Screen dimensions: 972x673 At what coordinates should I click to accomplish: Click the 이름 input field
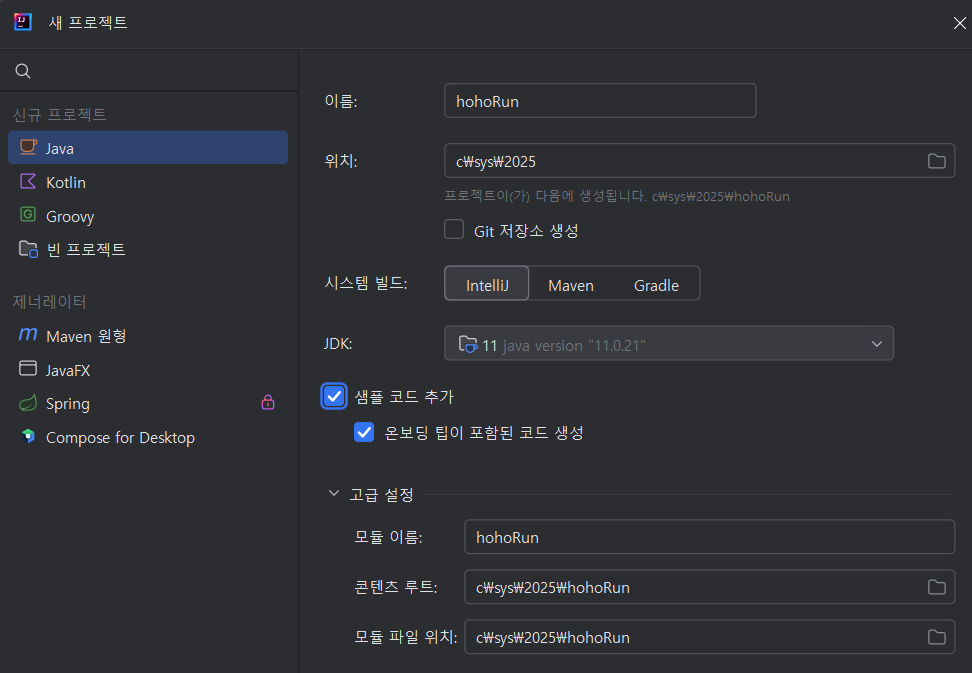(600, 100)
